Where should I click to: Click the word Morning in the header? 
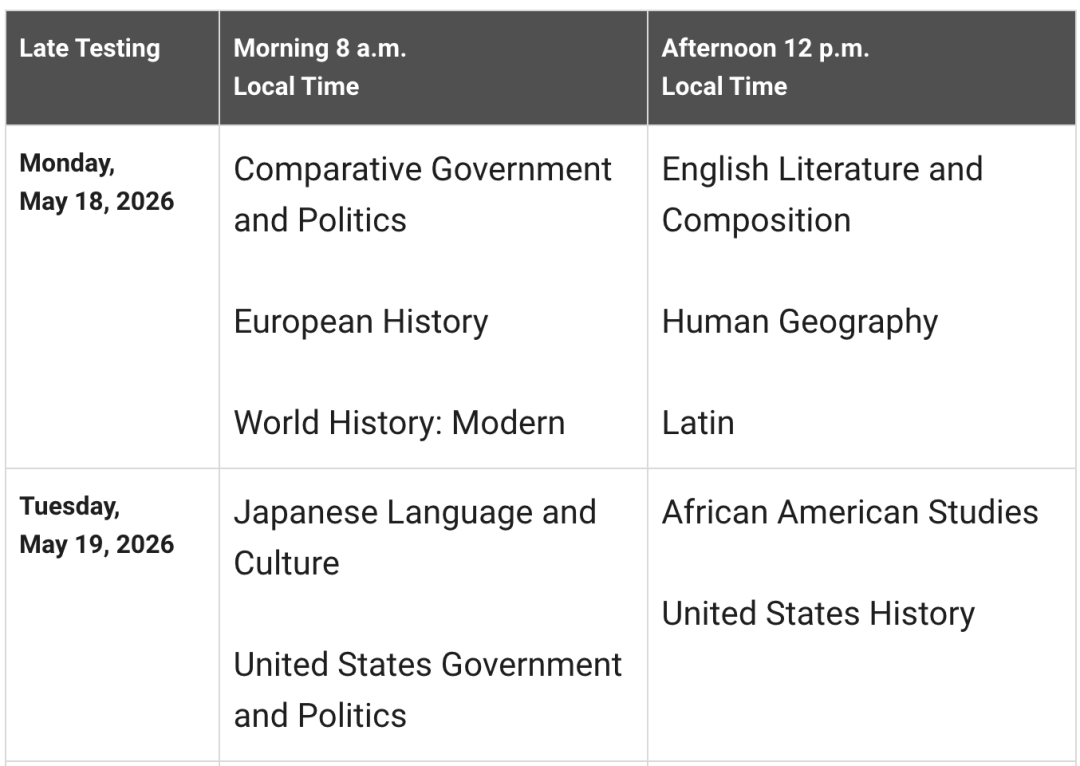(281, 48)
